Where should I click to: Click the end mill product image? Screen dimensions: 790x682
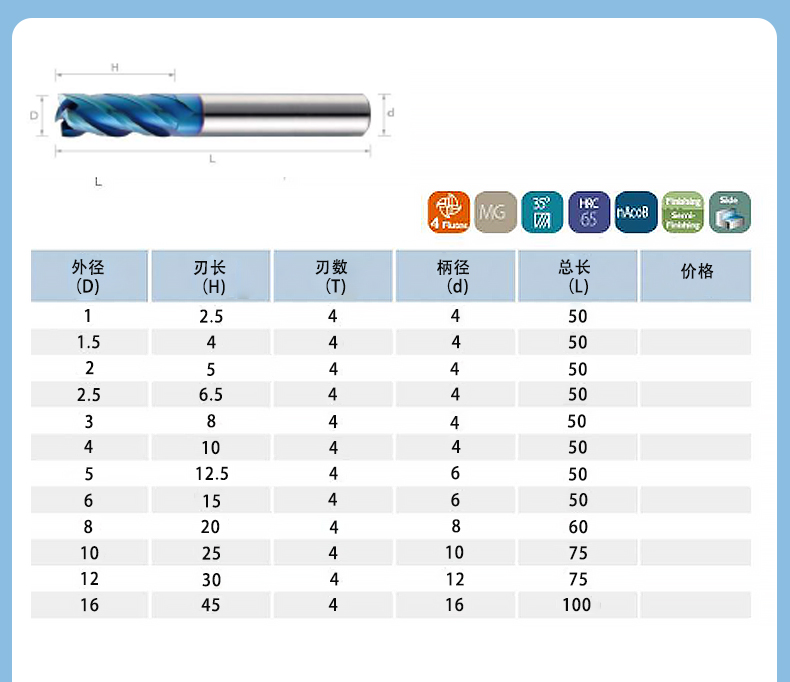(x=212, y=113)
